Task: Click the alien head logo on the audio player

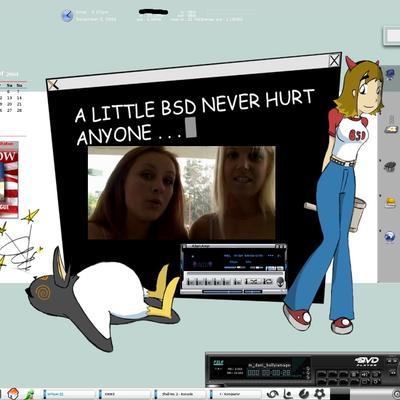Action: pyautogui.click(x=280, y=282)
